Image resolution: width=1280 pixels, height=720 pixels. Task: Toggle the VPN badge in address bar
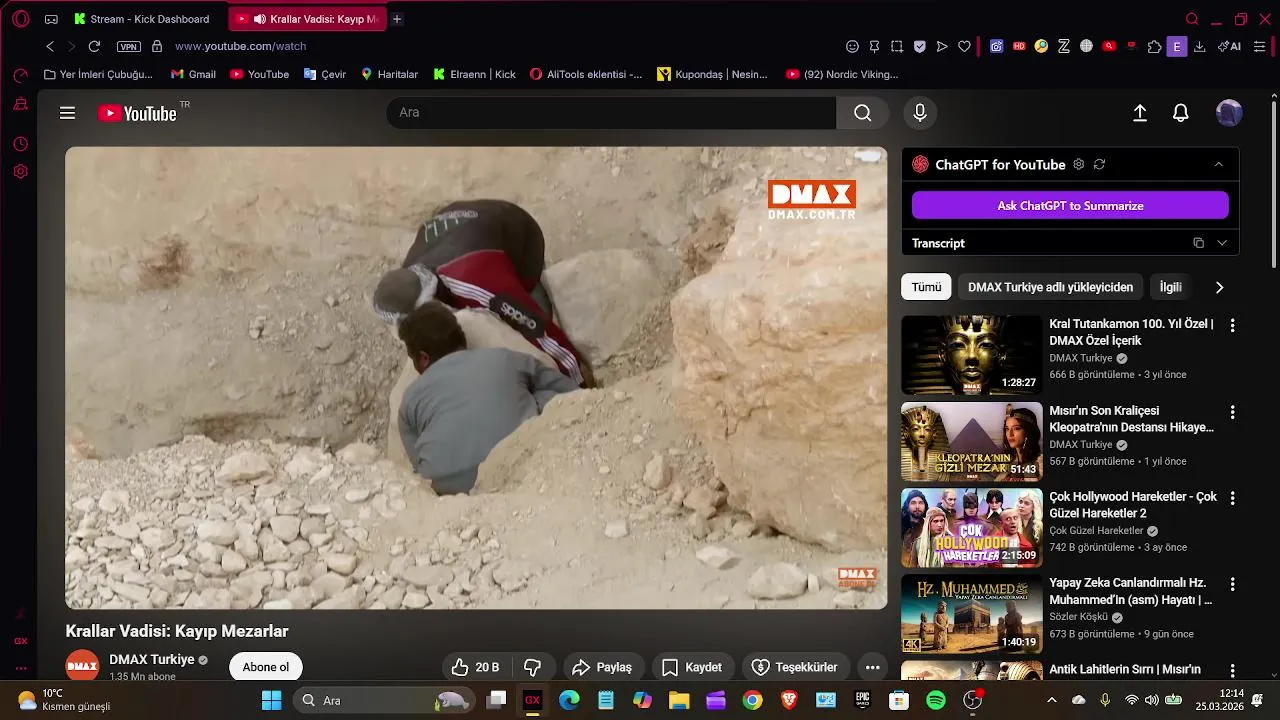(128, 46)
